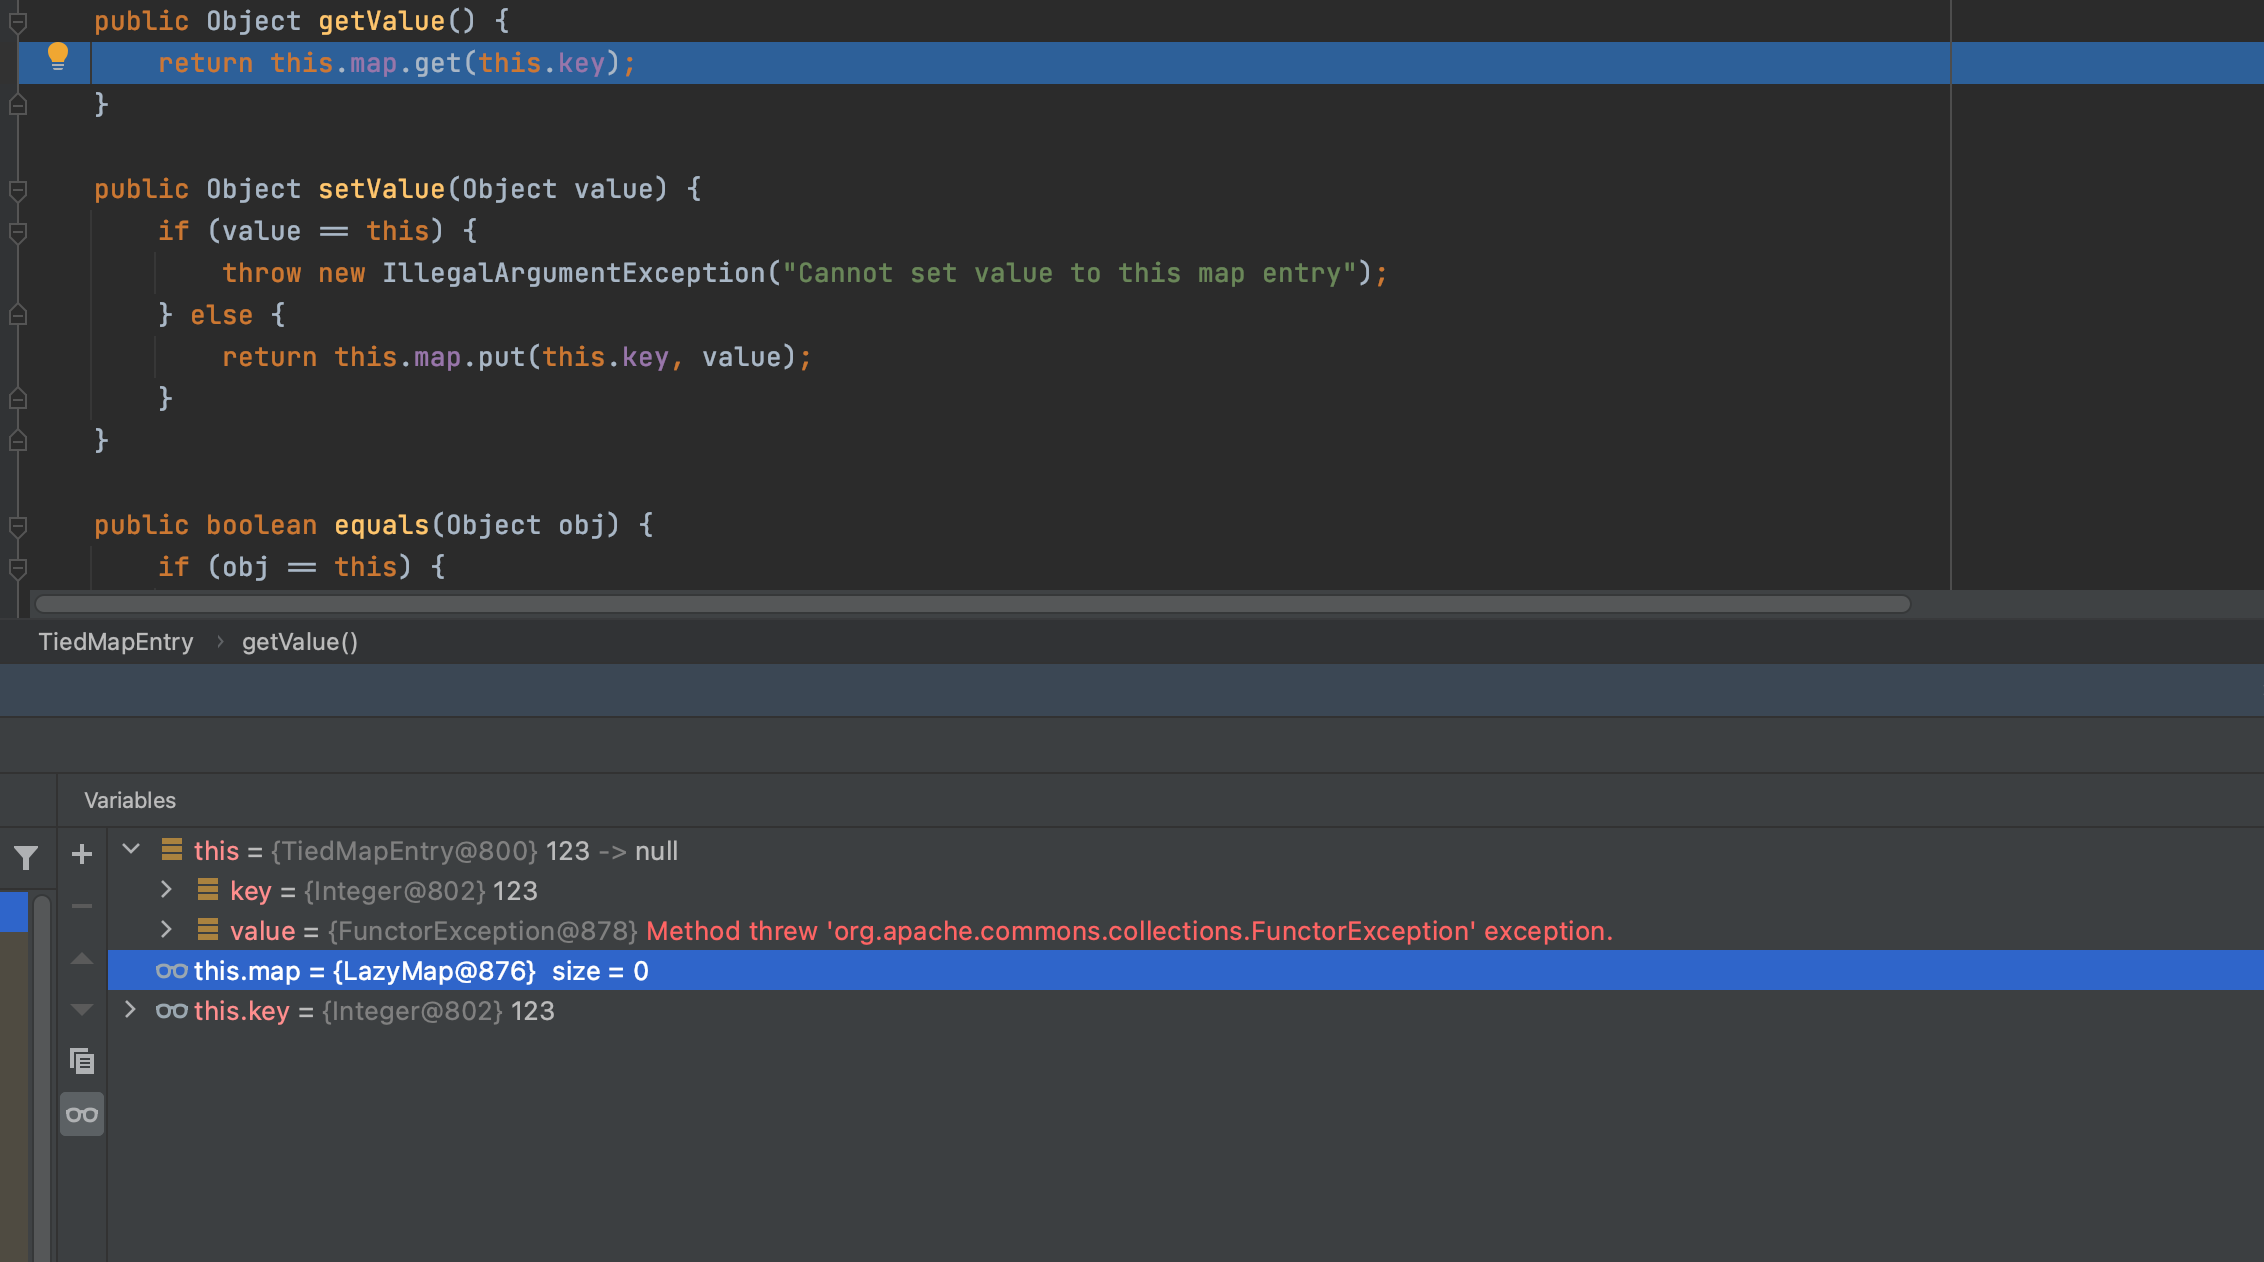
Task: Click the vertical scrollbar of left debugger pane
Action: 42,1078
